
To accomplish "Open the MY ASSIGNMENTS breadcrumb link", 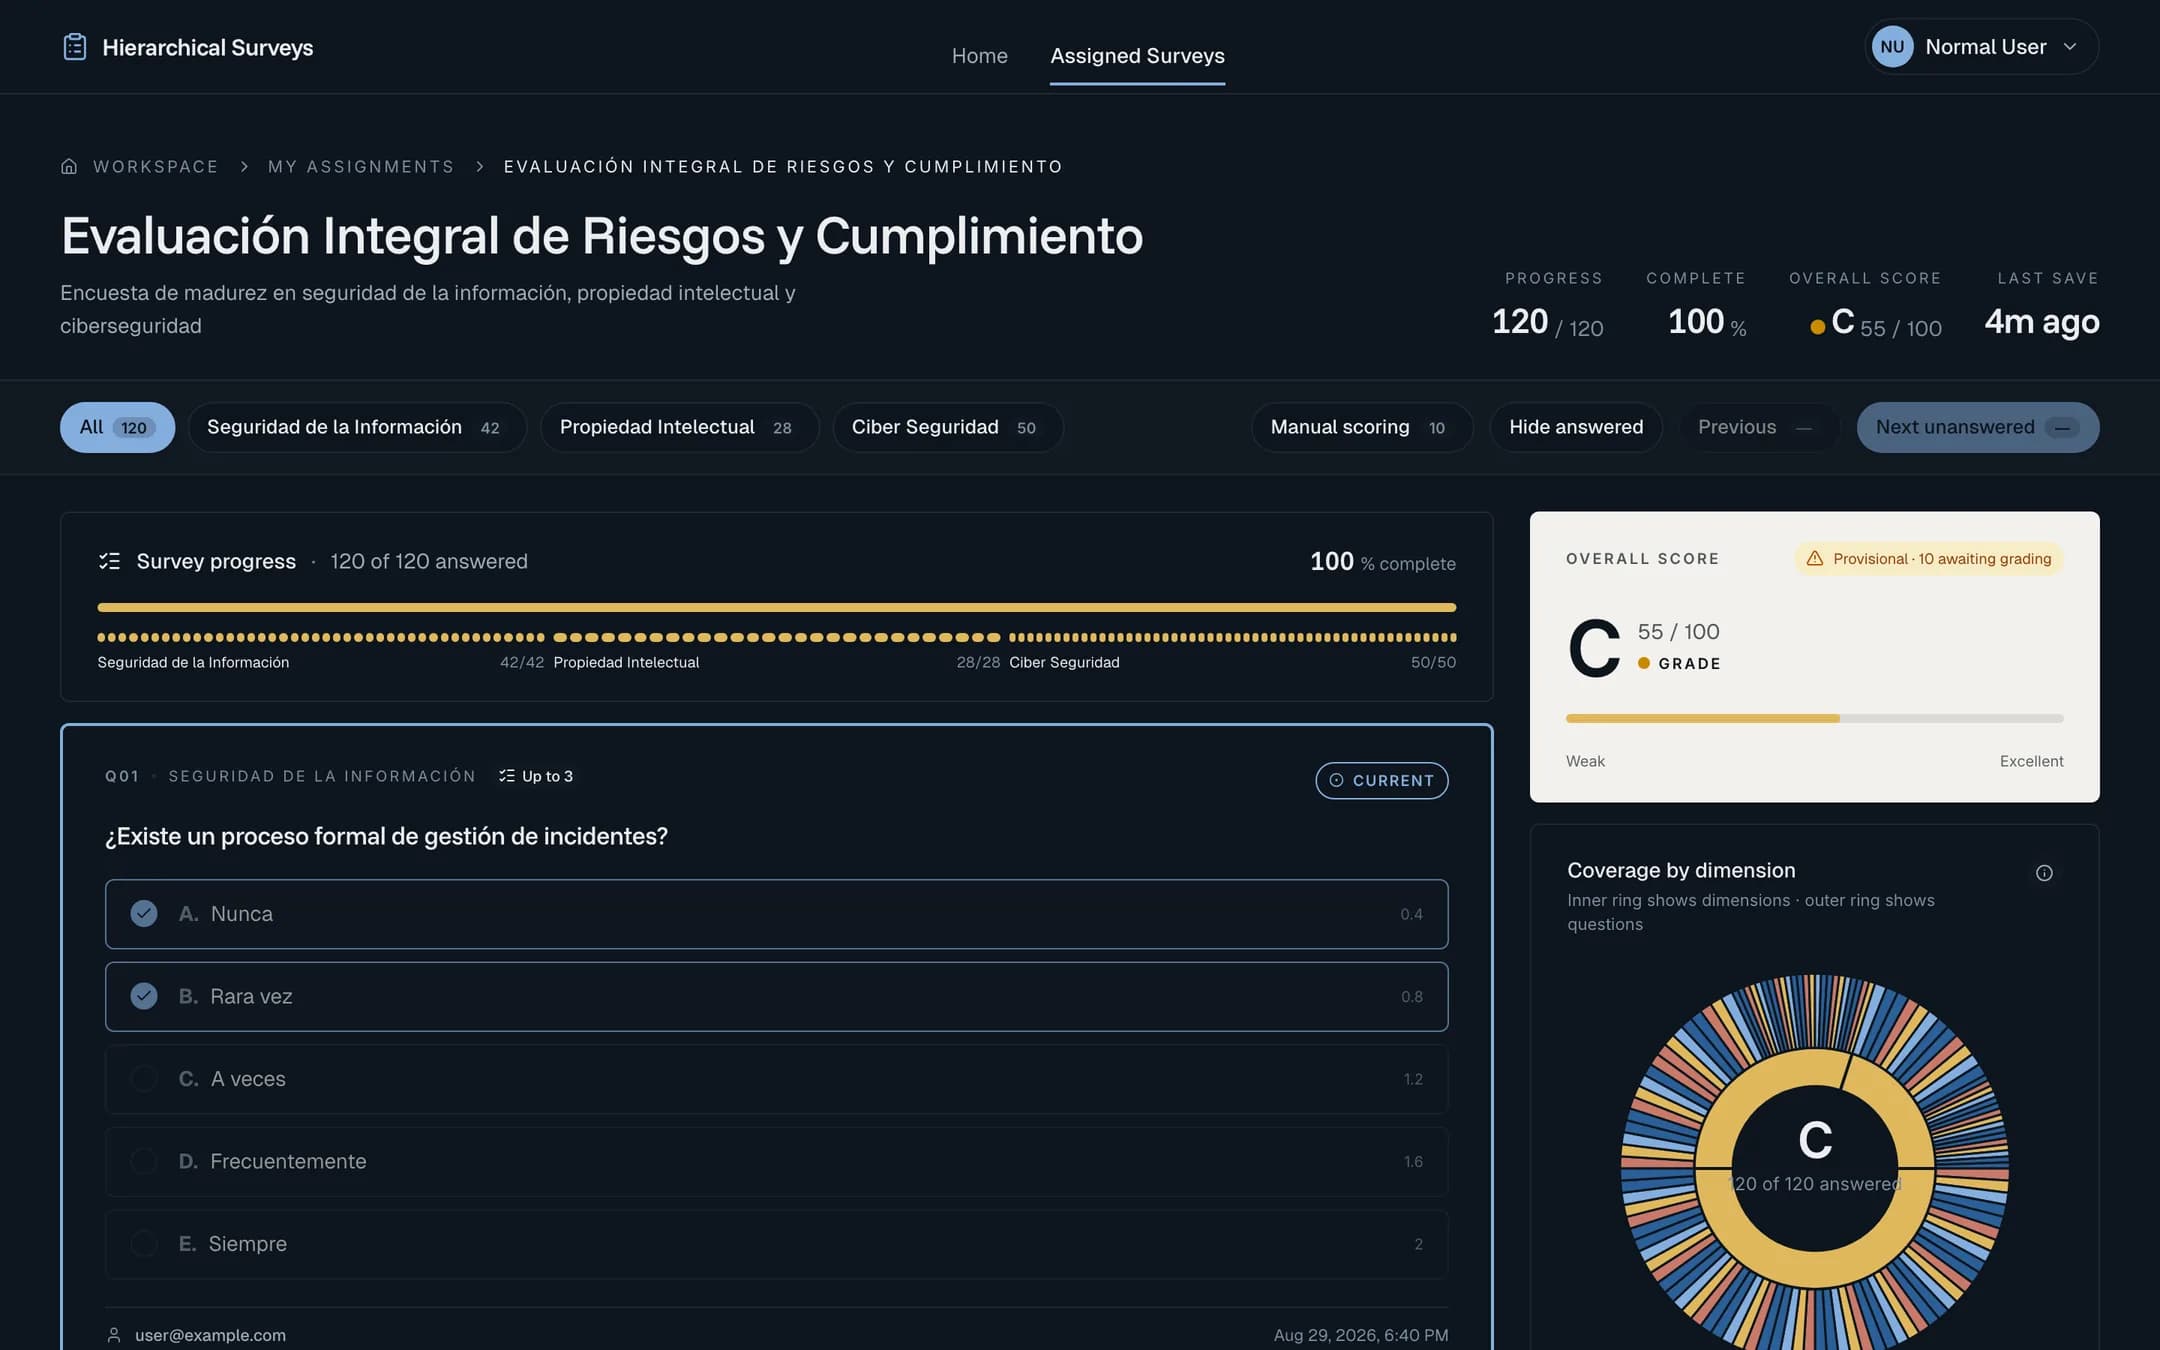I will pyautogui.click(x=361, y=167).
